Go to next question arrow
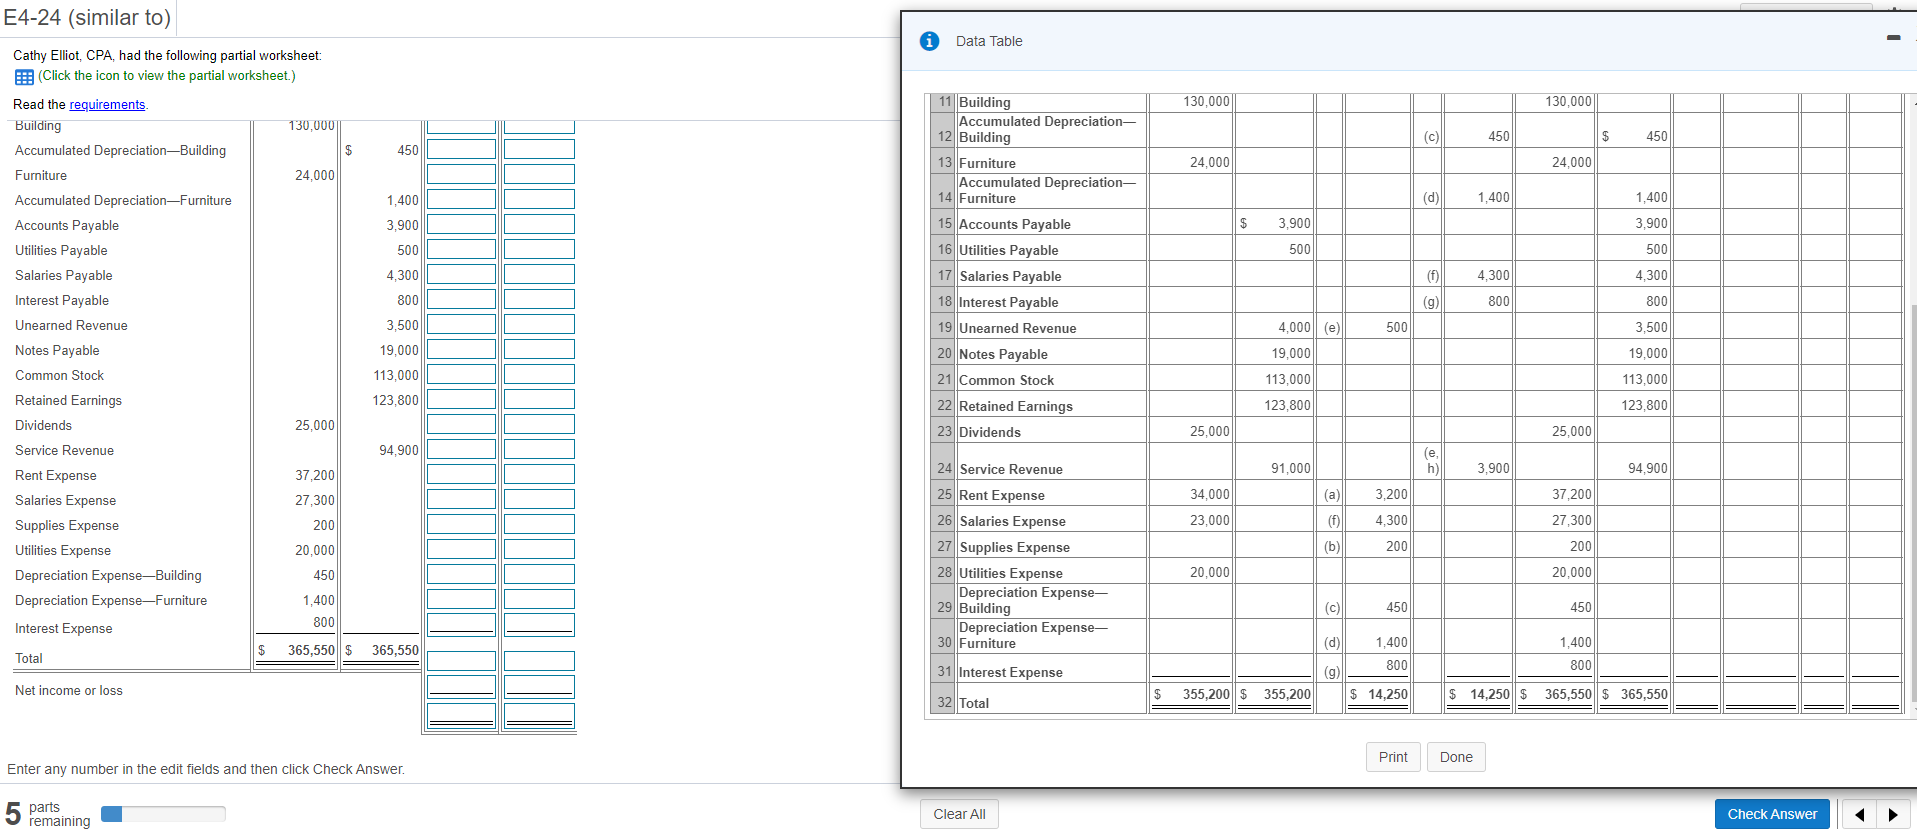 click(1893, 814)
